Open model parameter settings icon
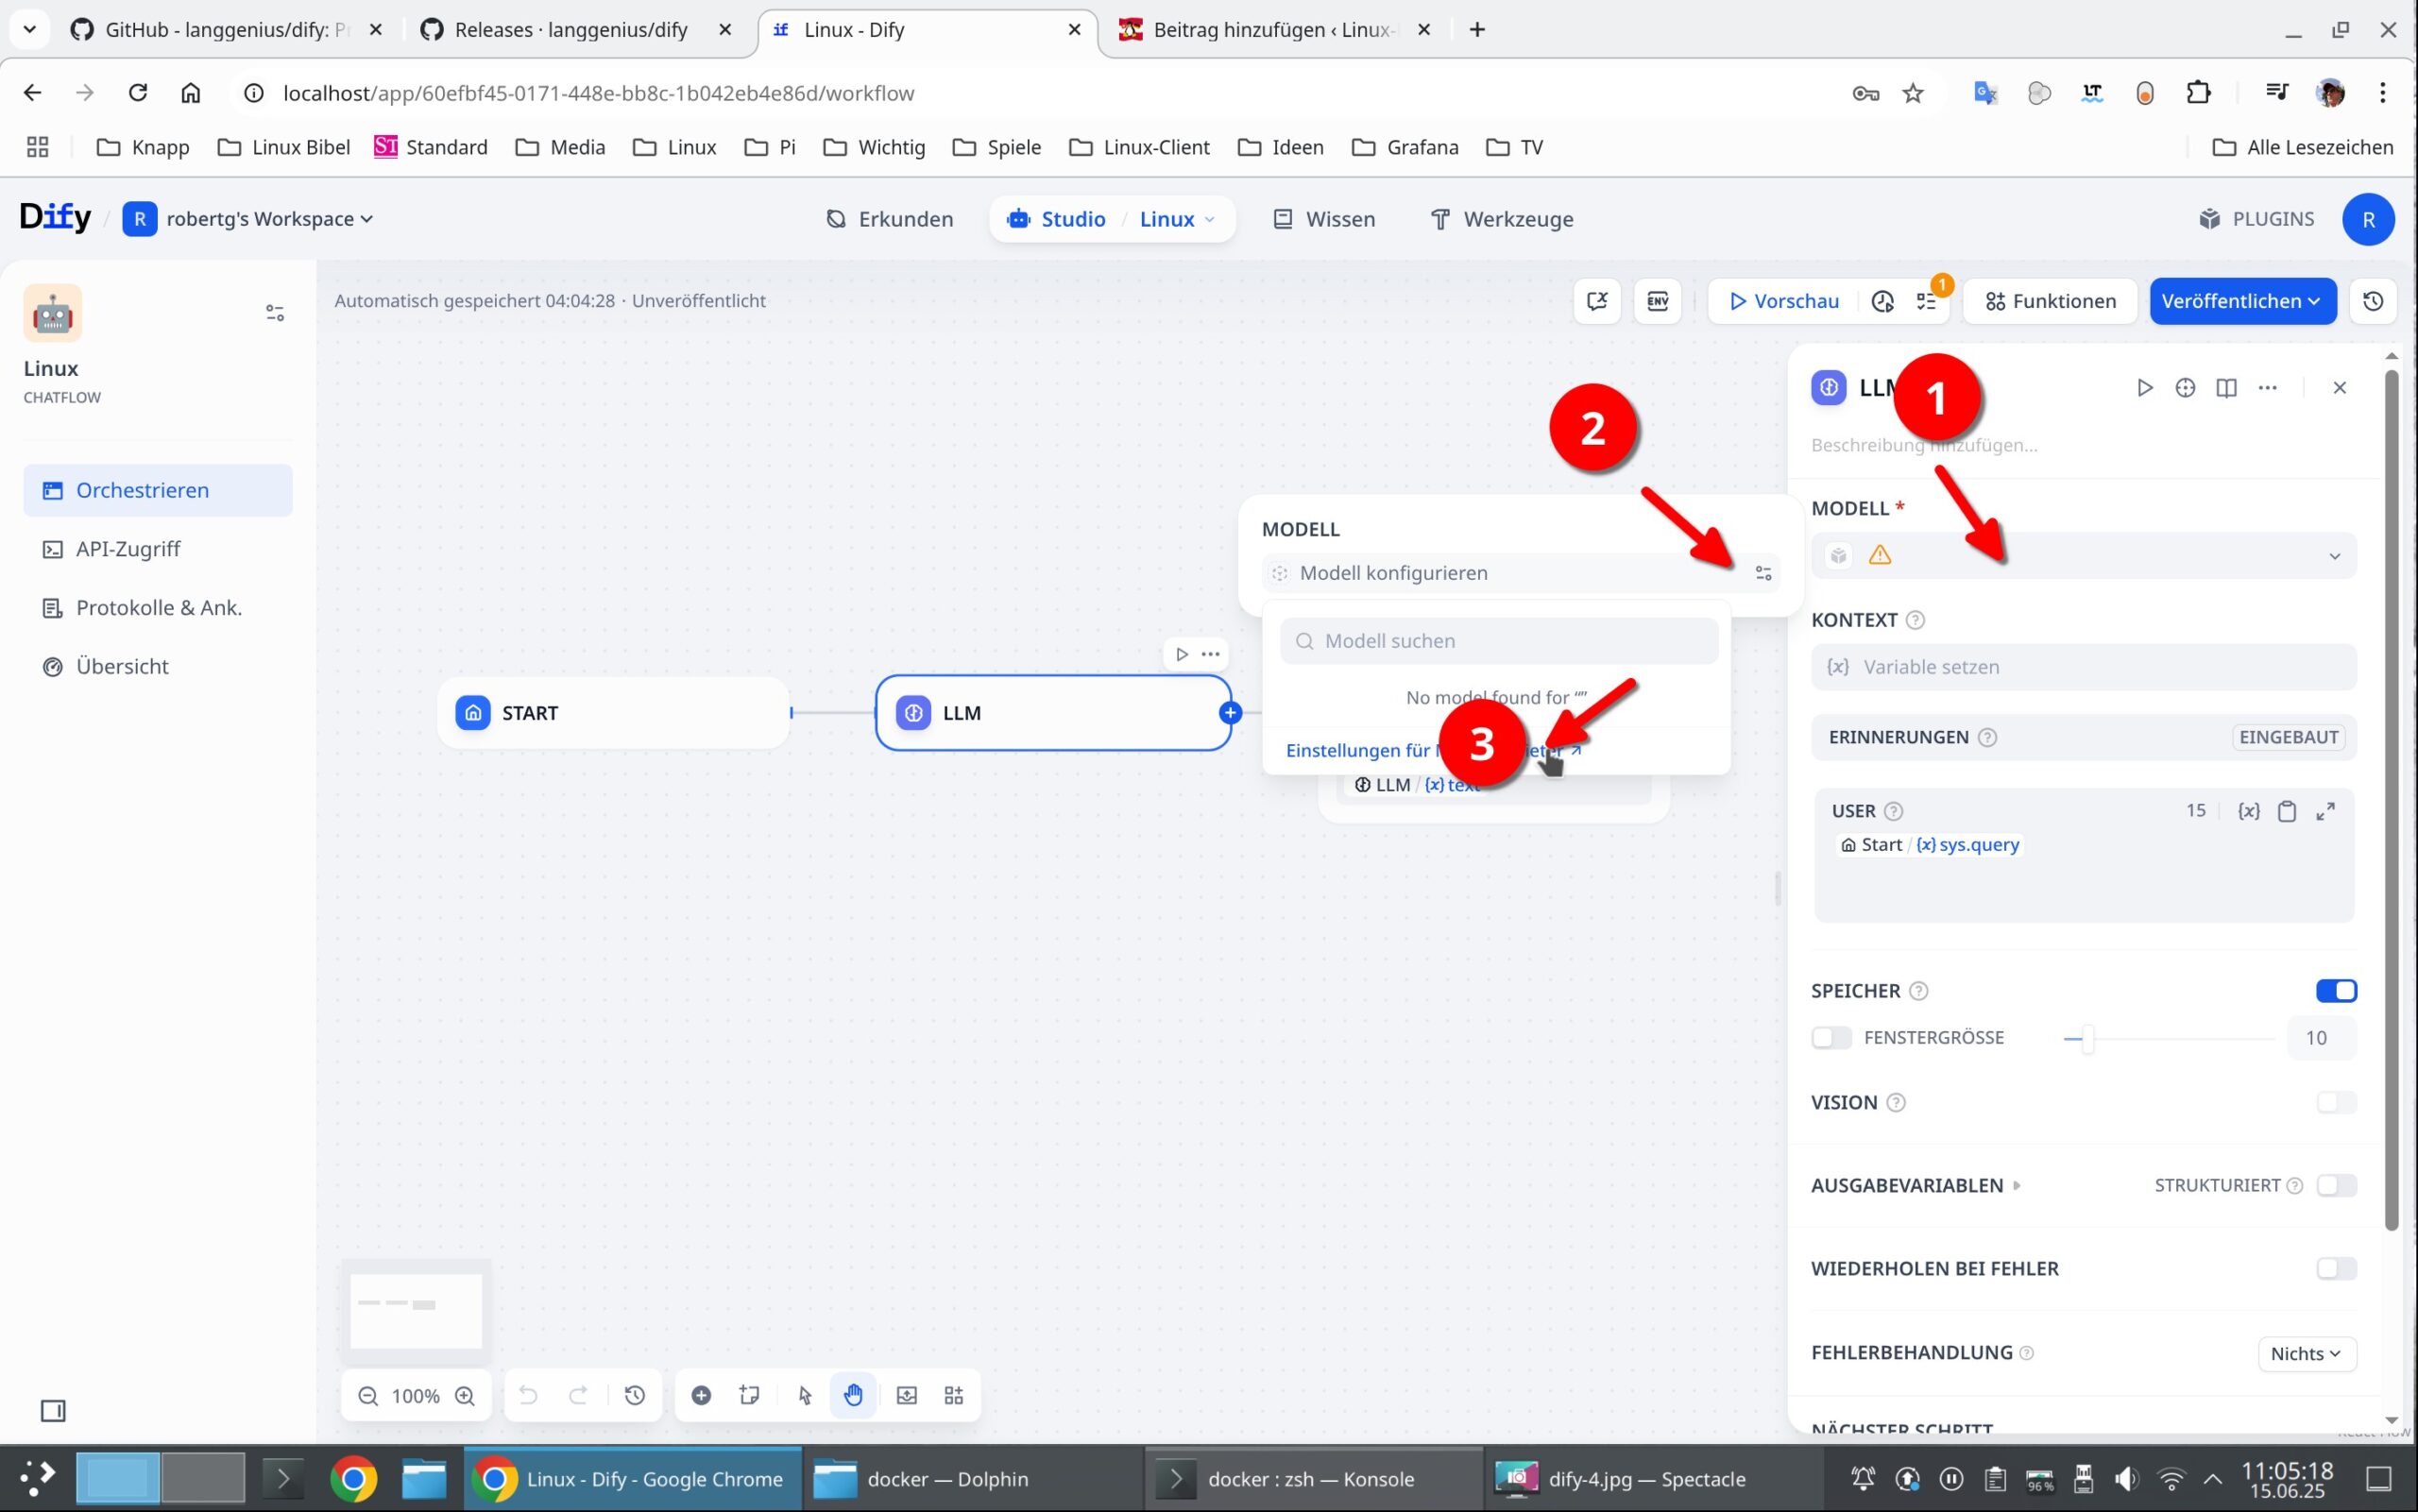Viewport: 2418px width, 1512px height. pyautogui.click(x=1763, y=573)
